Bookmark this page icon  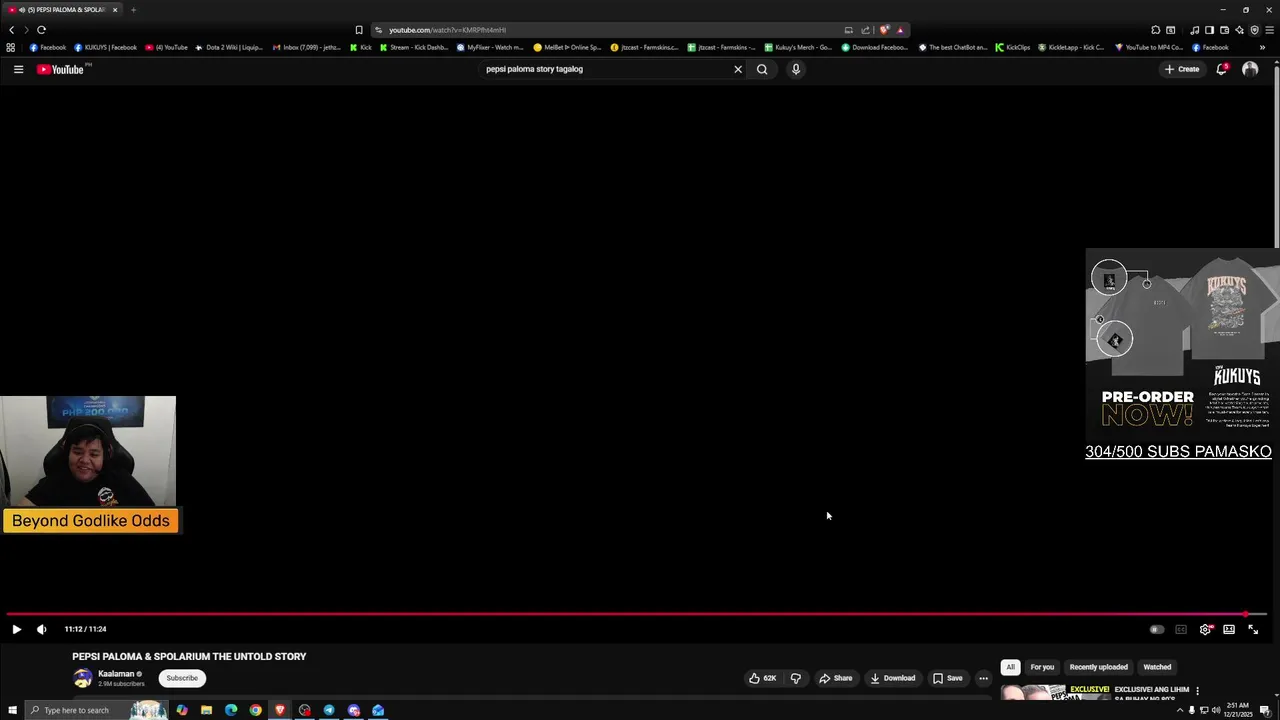pos(359,30)
